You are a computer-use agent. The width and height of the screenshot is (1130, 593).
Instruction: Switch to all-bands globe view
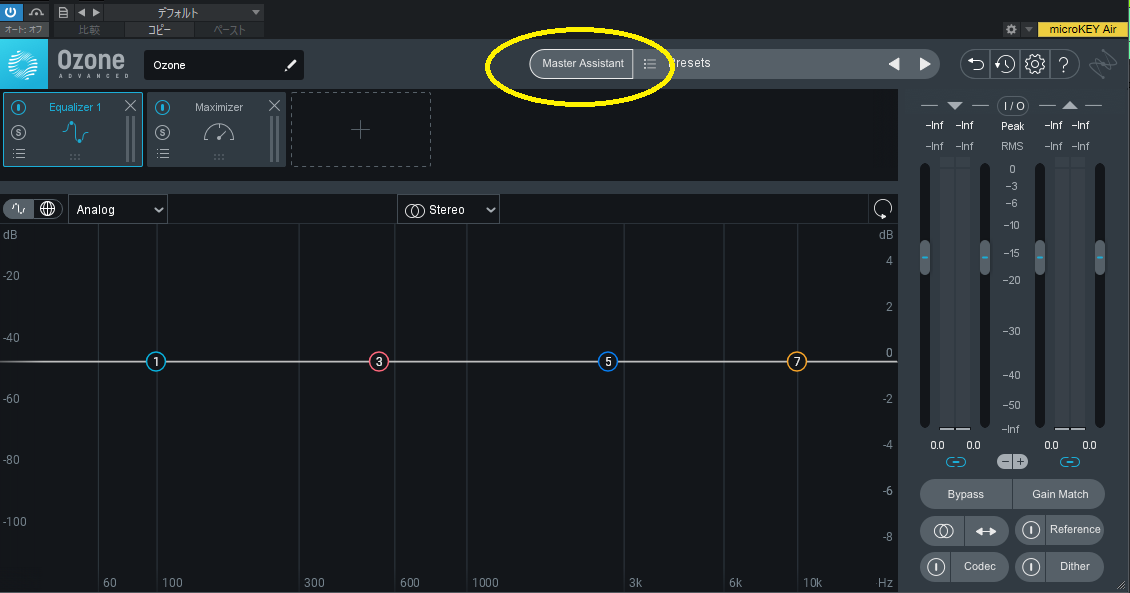48,209
